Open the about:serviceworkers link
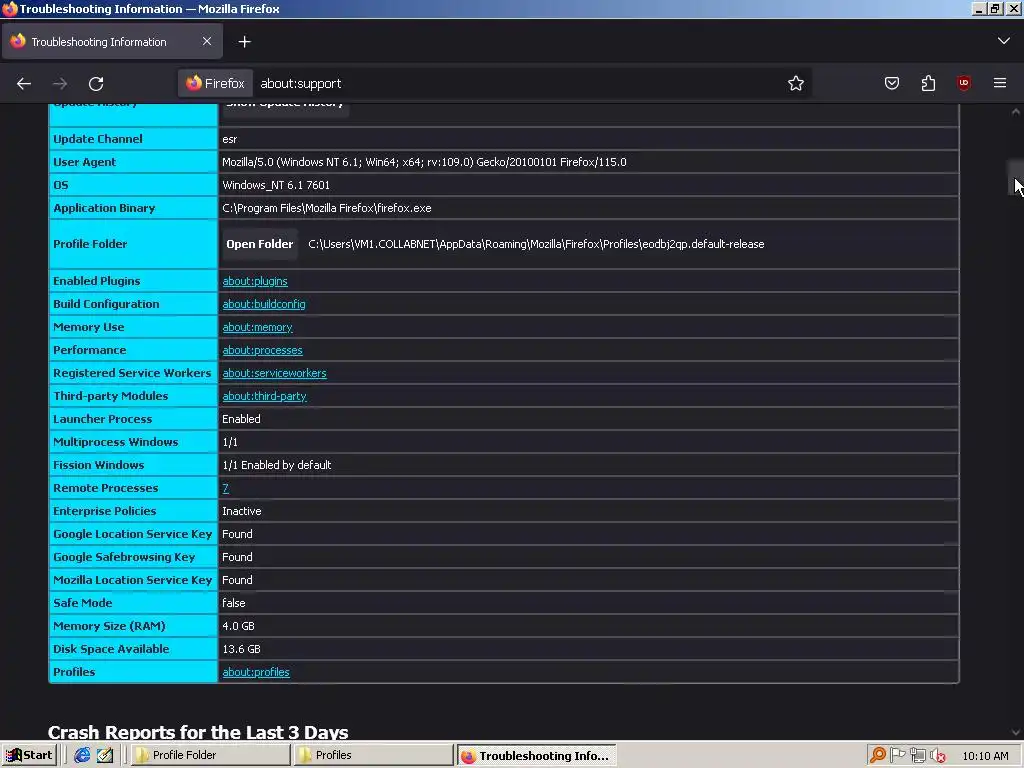This screenshot has width=1024, height=768. (x=274, y=373)
